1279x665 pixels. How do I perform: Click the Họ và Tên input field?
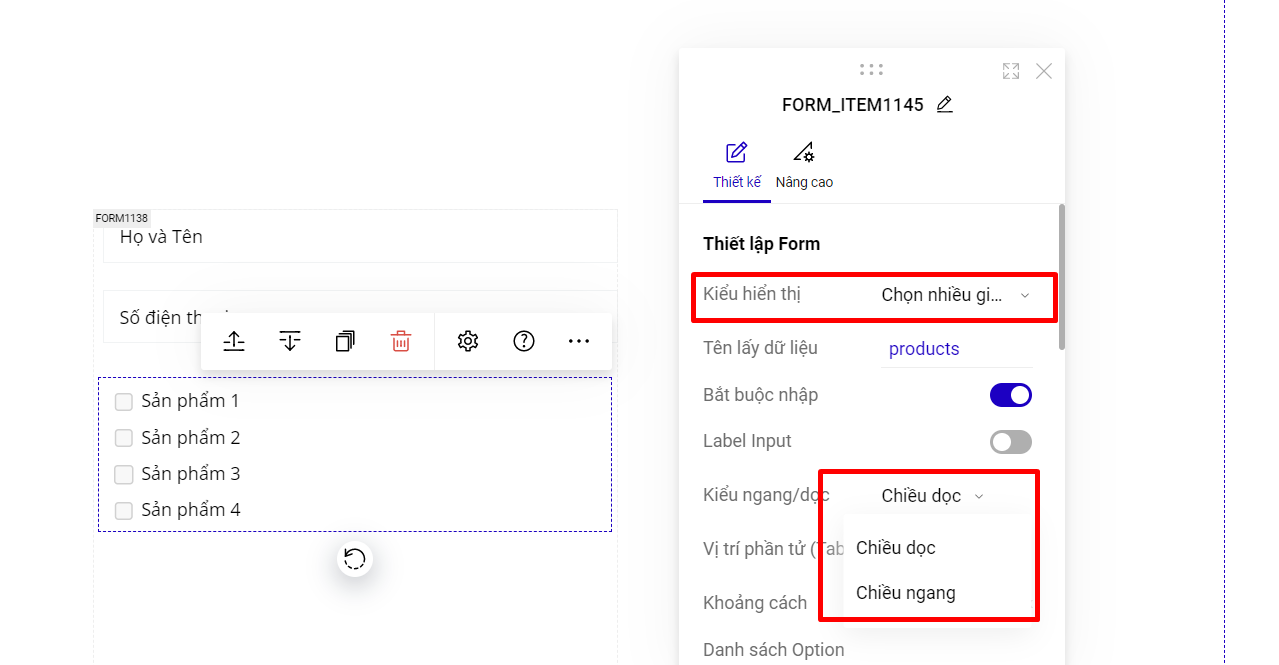[x=360, y=237]
